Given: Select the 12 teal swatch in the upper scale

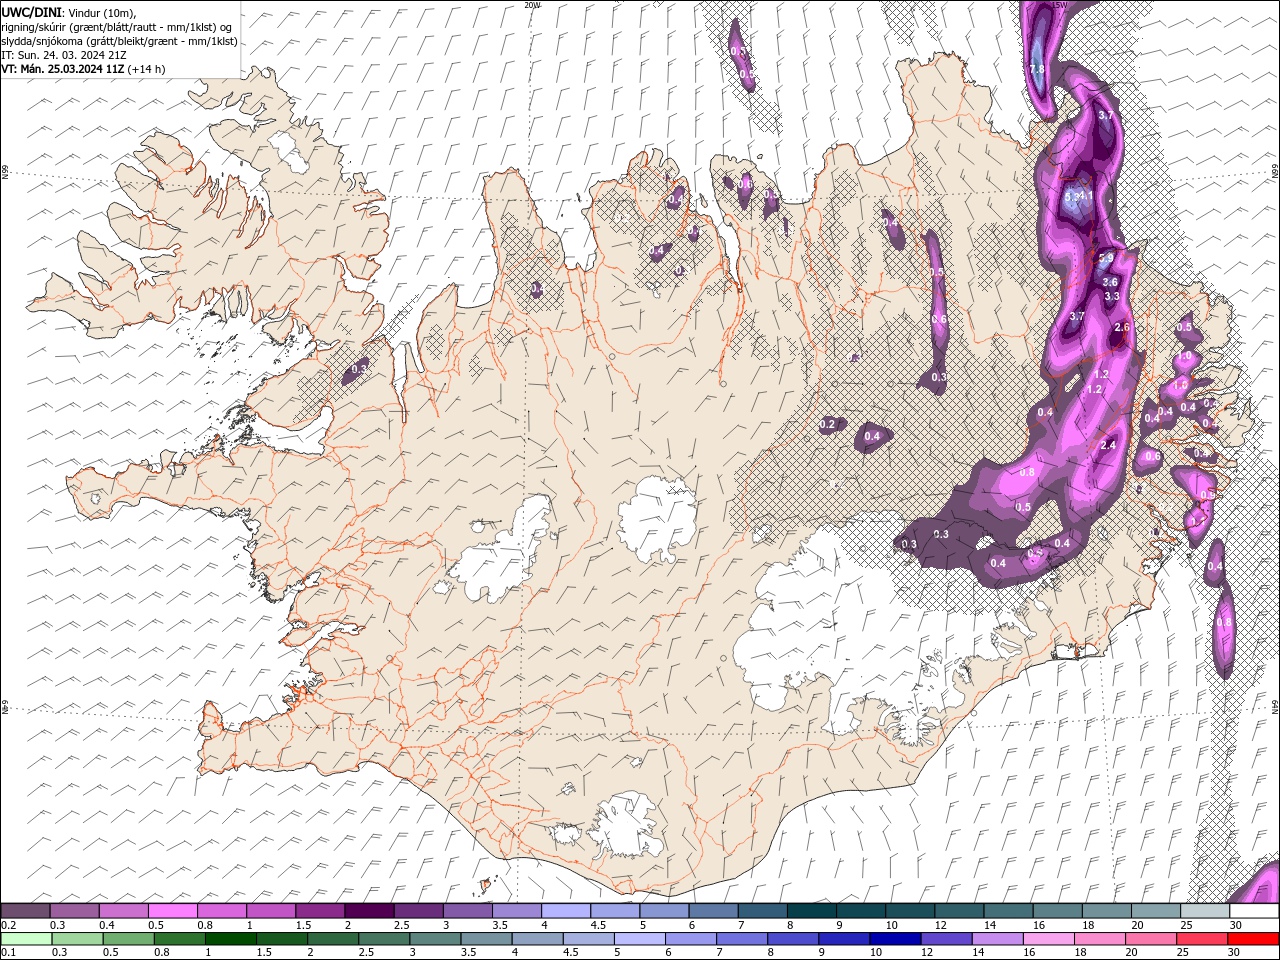Looking at the screenshot, I should (x=958, y=911).
